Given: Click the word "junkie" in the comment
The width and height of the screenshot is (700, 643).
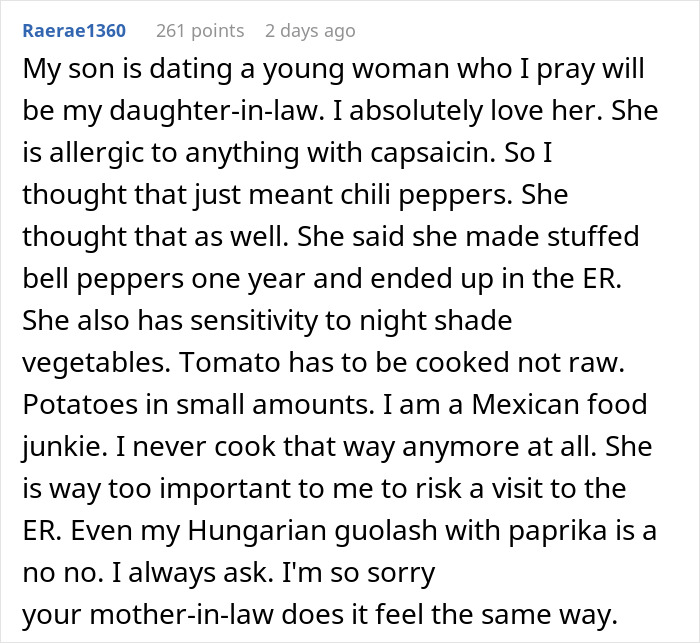Looking at the screenshot, I should tap(62, 447).
